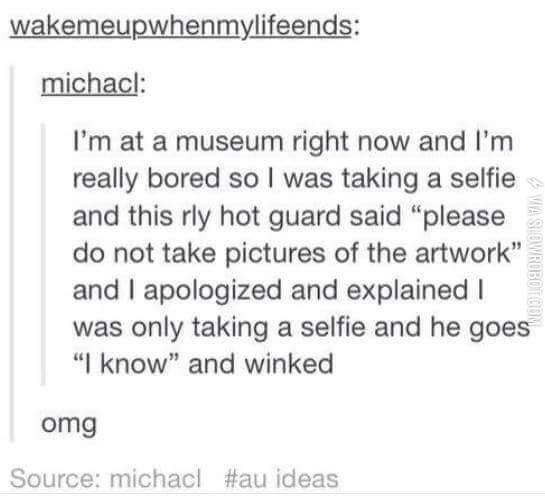
Task: Click the line "really bored so I was taking"
Action: (294, 179)
